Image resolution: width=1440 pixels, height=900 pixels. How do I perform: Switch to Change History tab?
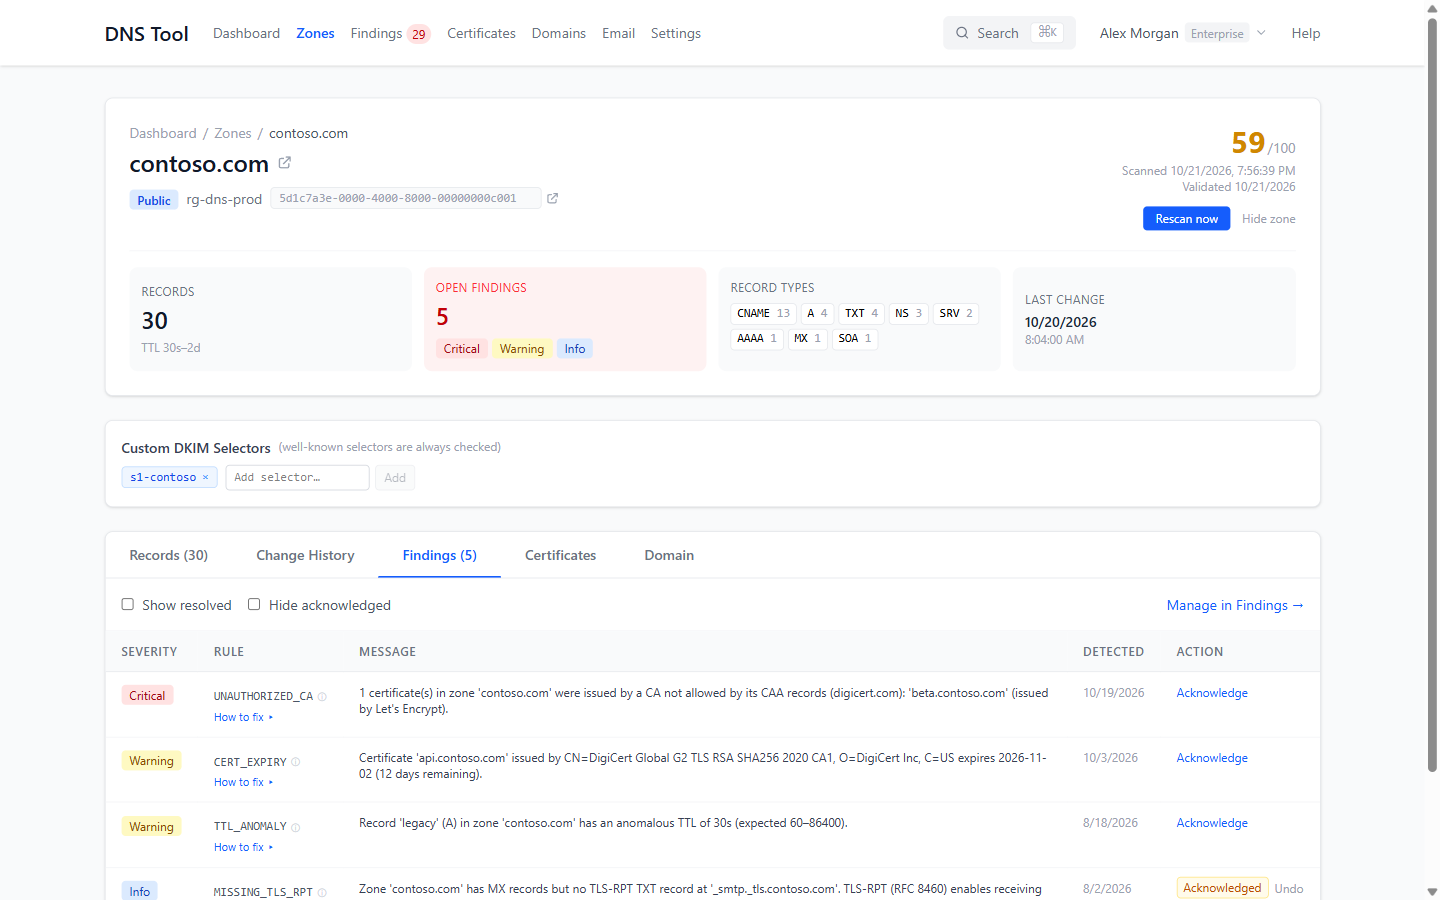[x=305, y=555]
